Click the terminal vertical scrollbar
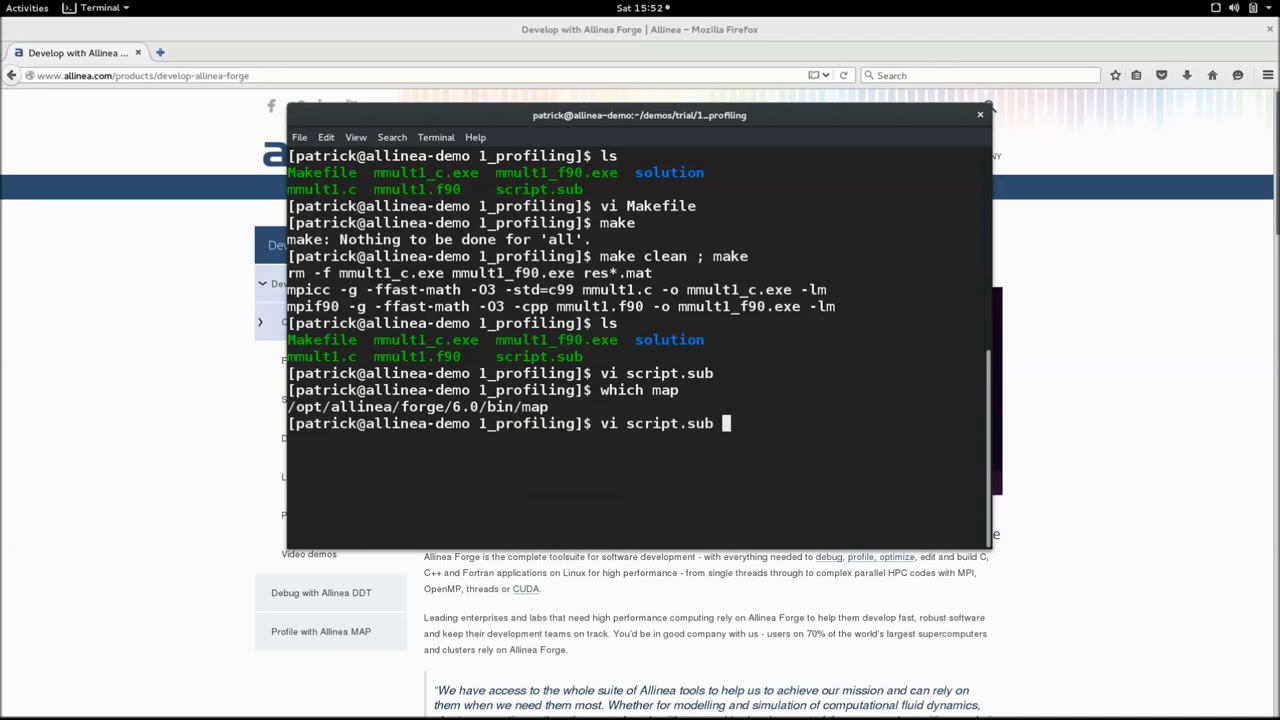This screenshot has height=720, width=1280. [x=988, y=447]
